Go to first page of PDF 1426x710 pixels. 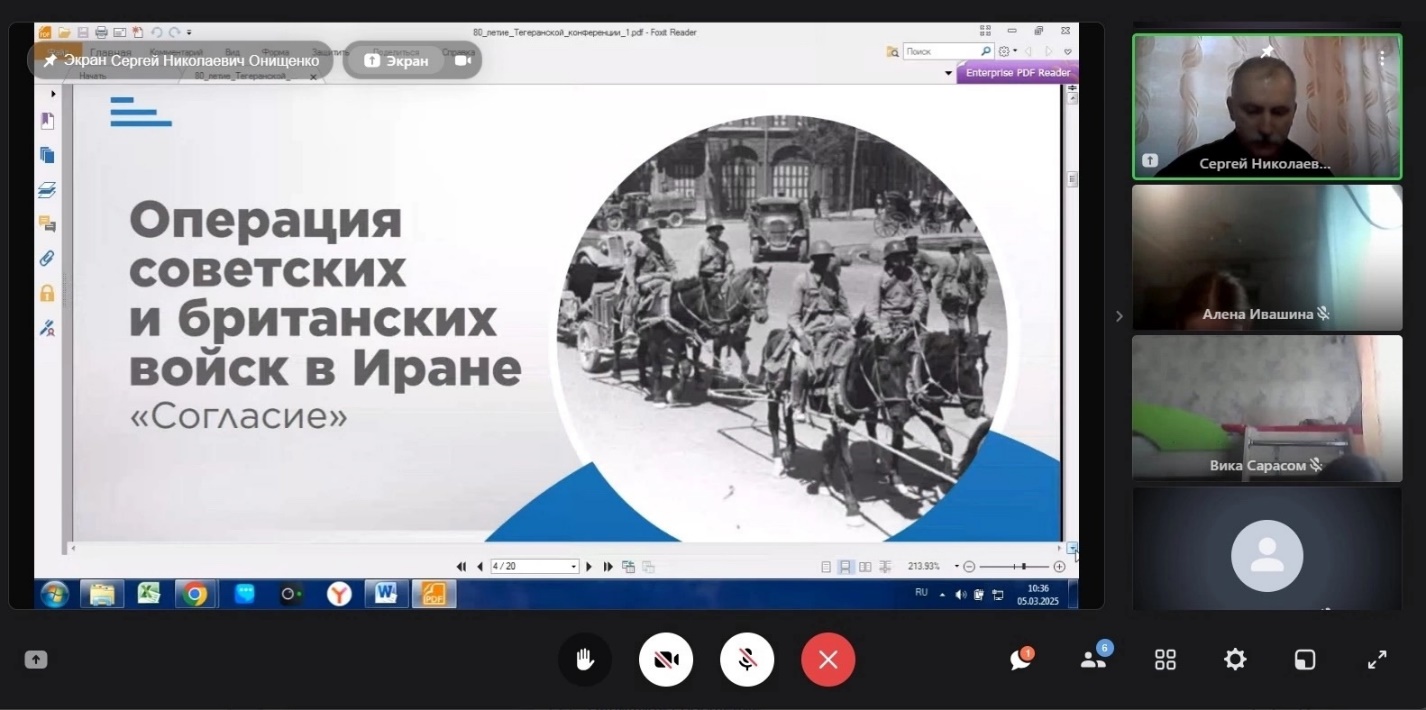point(461,566)
